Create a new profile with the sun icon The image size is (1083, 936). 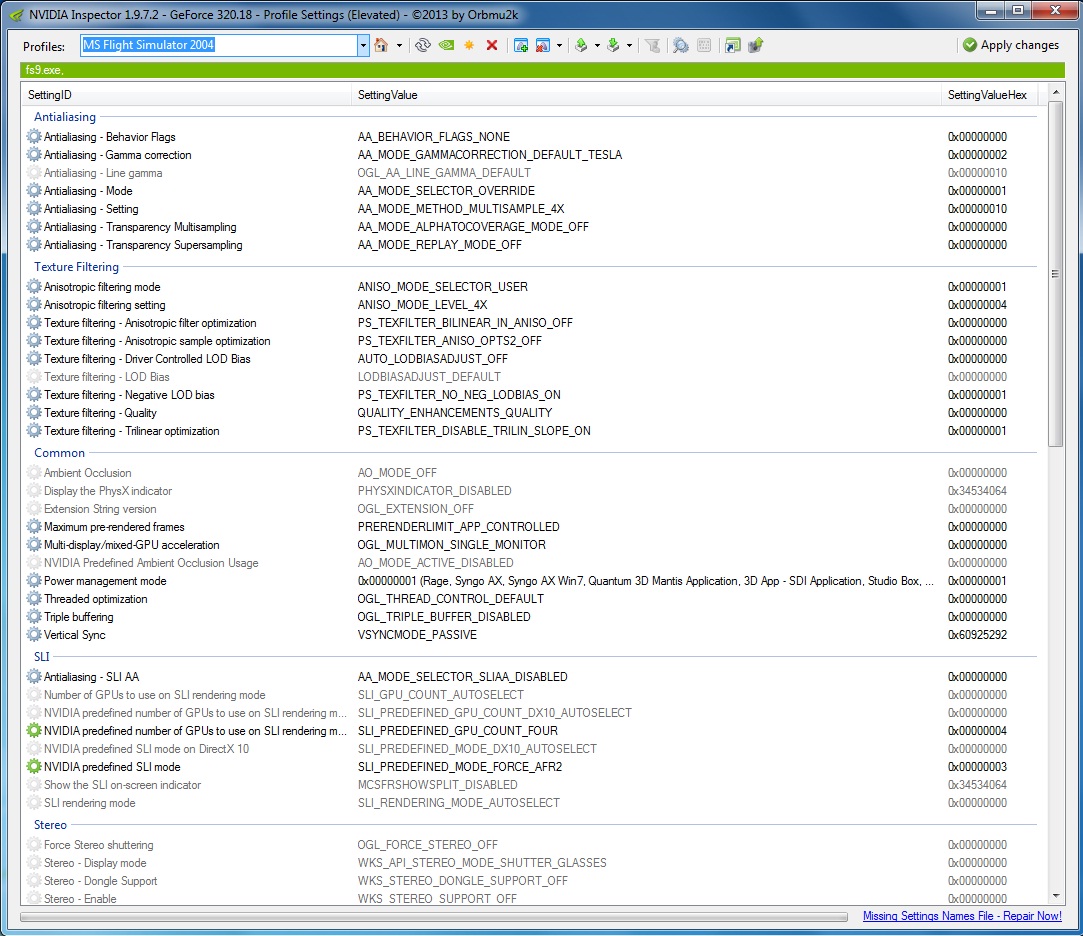coord(469,46)
